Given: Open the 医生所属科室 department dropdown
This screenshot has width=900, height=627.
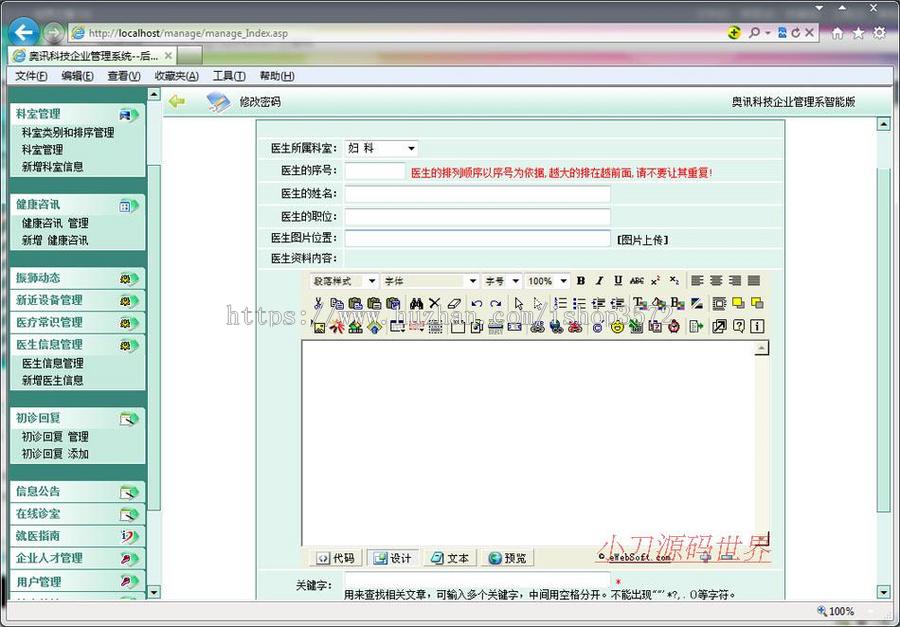Looking at the screenshot, I should [x=380, y=146].
